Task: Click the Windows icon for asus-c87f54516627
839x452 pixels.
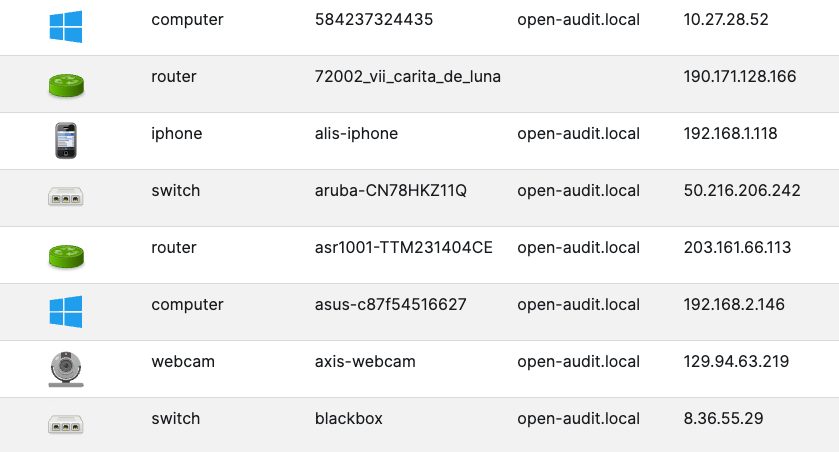Action: tap(66, 312)
